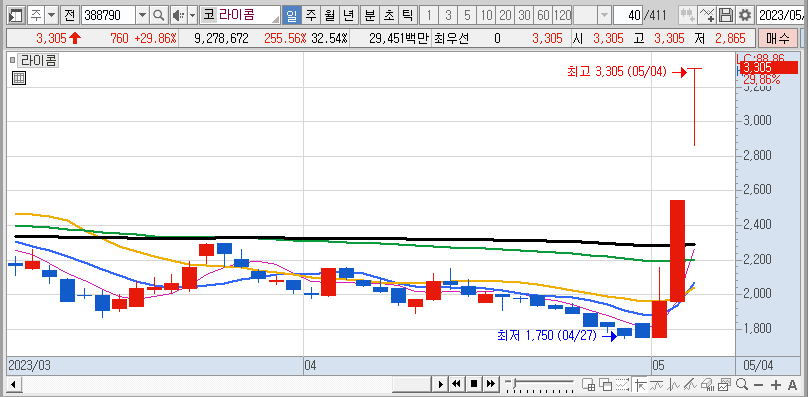Image resolution: width=808 pixels, height=397 pixels.
Task: Select the 주 weekly chart period
Action: click(x=310, y=15)
